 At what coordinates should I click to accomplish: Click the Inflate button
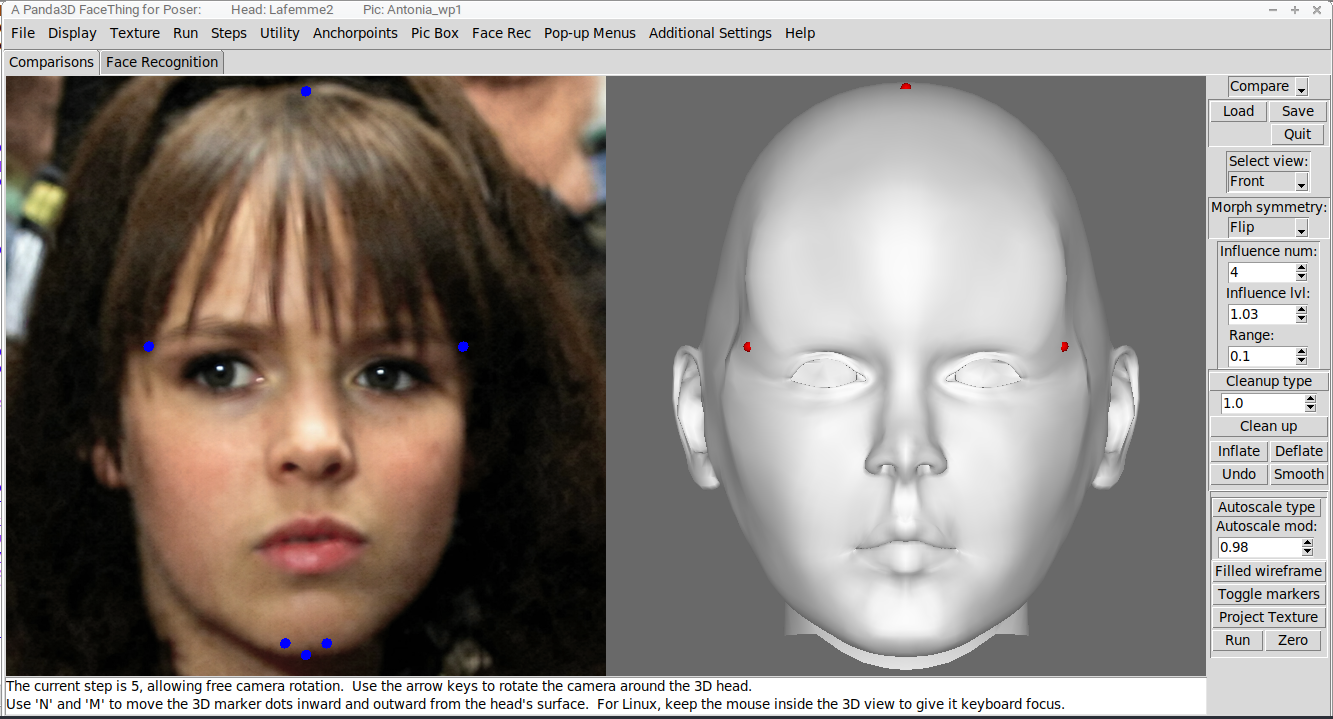pyautogui.click(x=1239, y=451)
